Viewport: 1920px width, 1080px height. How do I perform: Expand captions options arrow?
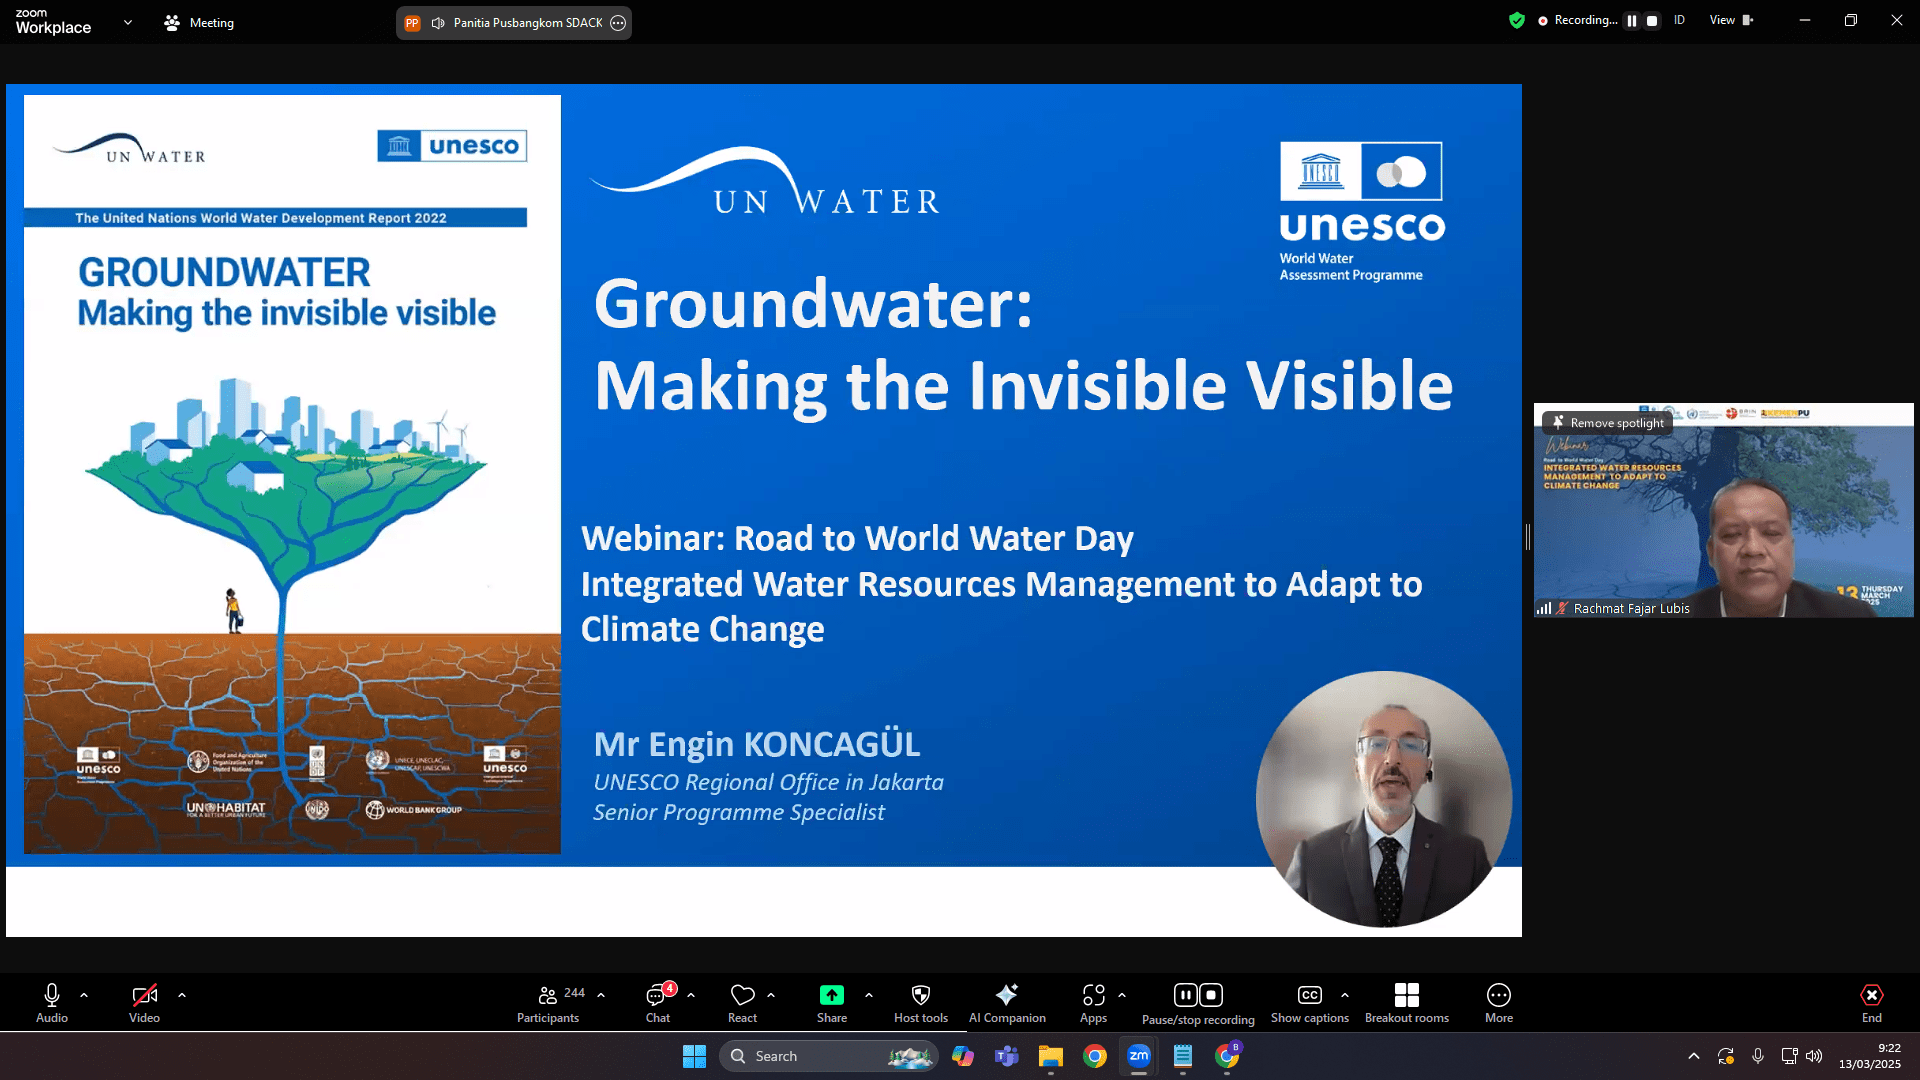pyautogui.click(x=1345, y=995)
